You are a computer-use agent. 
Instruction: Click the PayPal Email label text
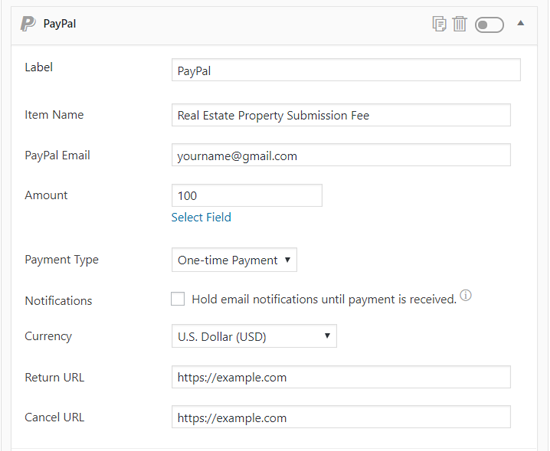click(58, 155)
